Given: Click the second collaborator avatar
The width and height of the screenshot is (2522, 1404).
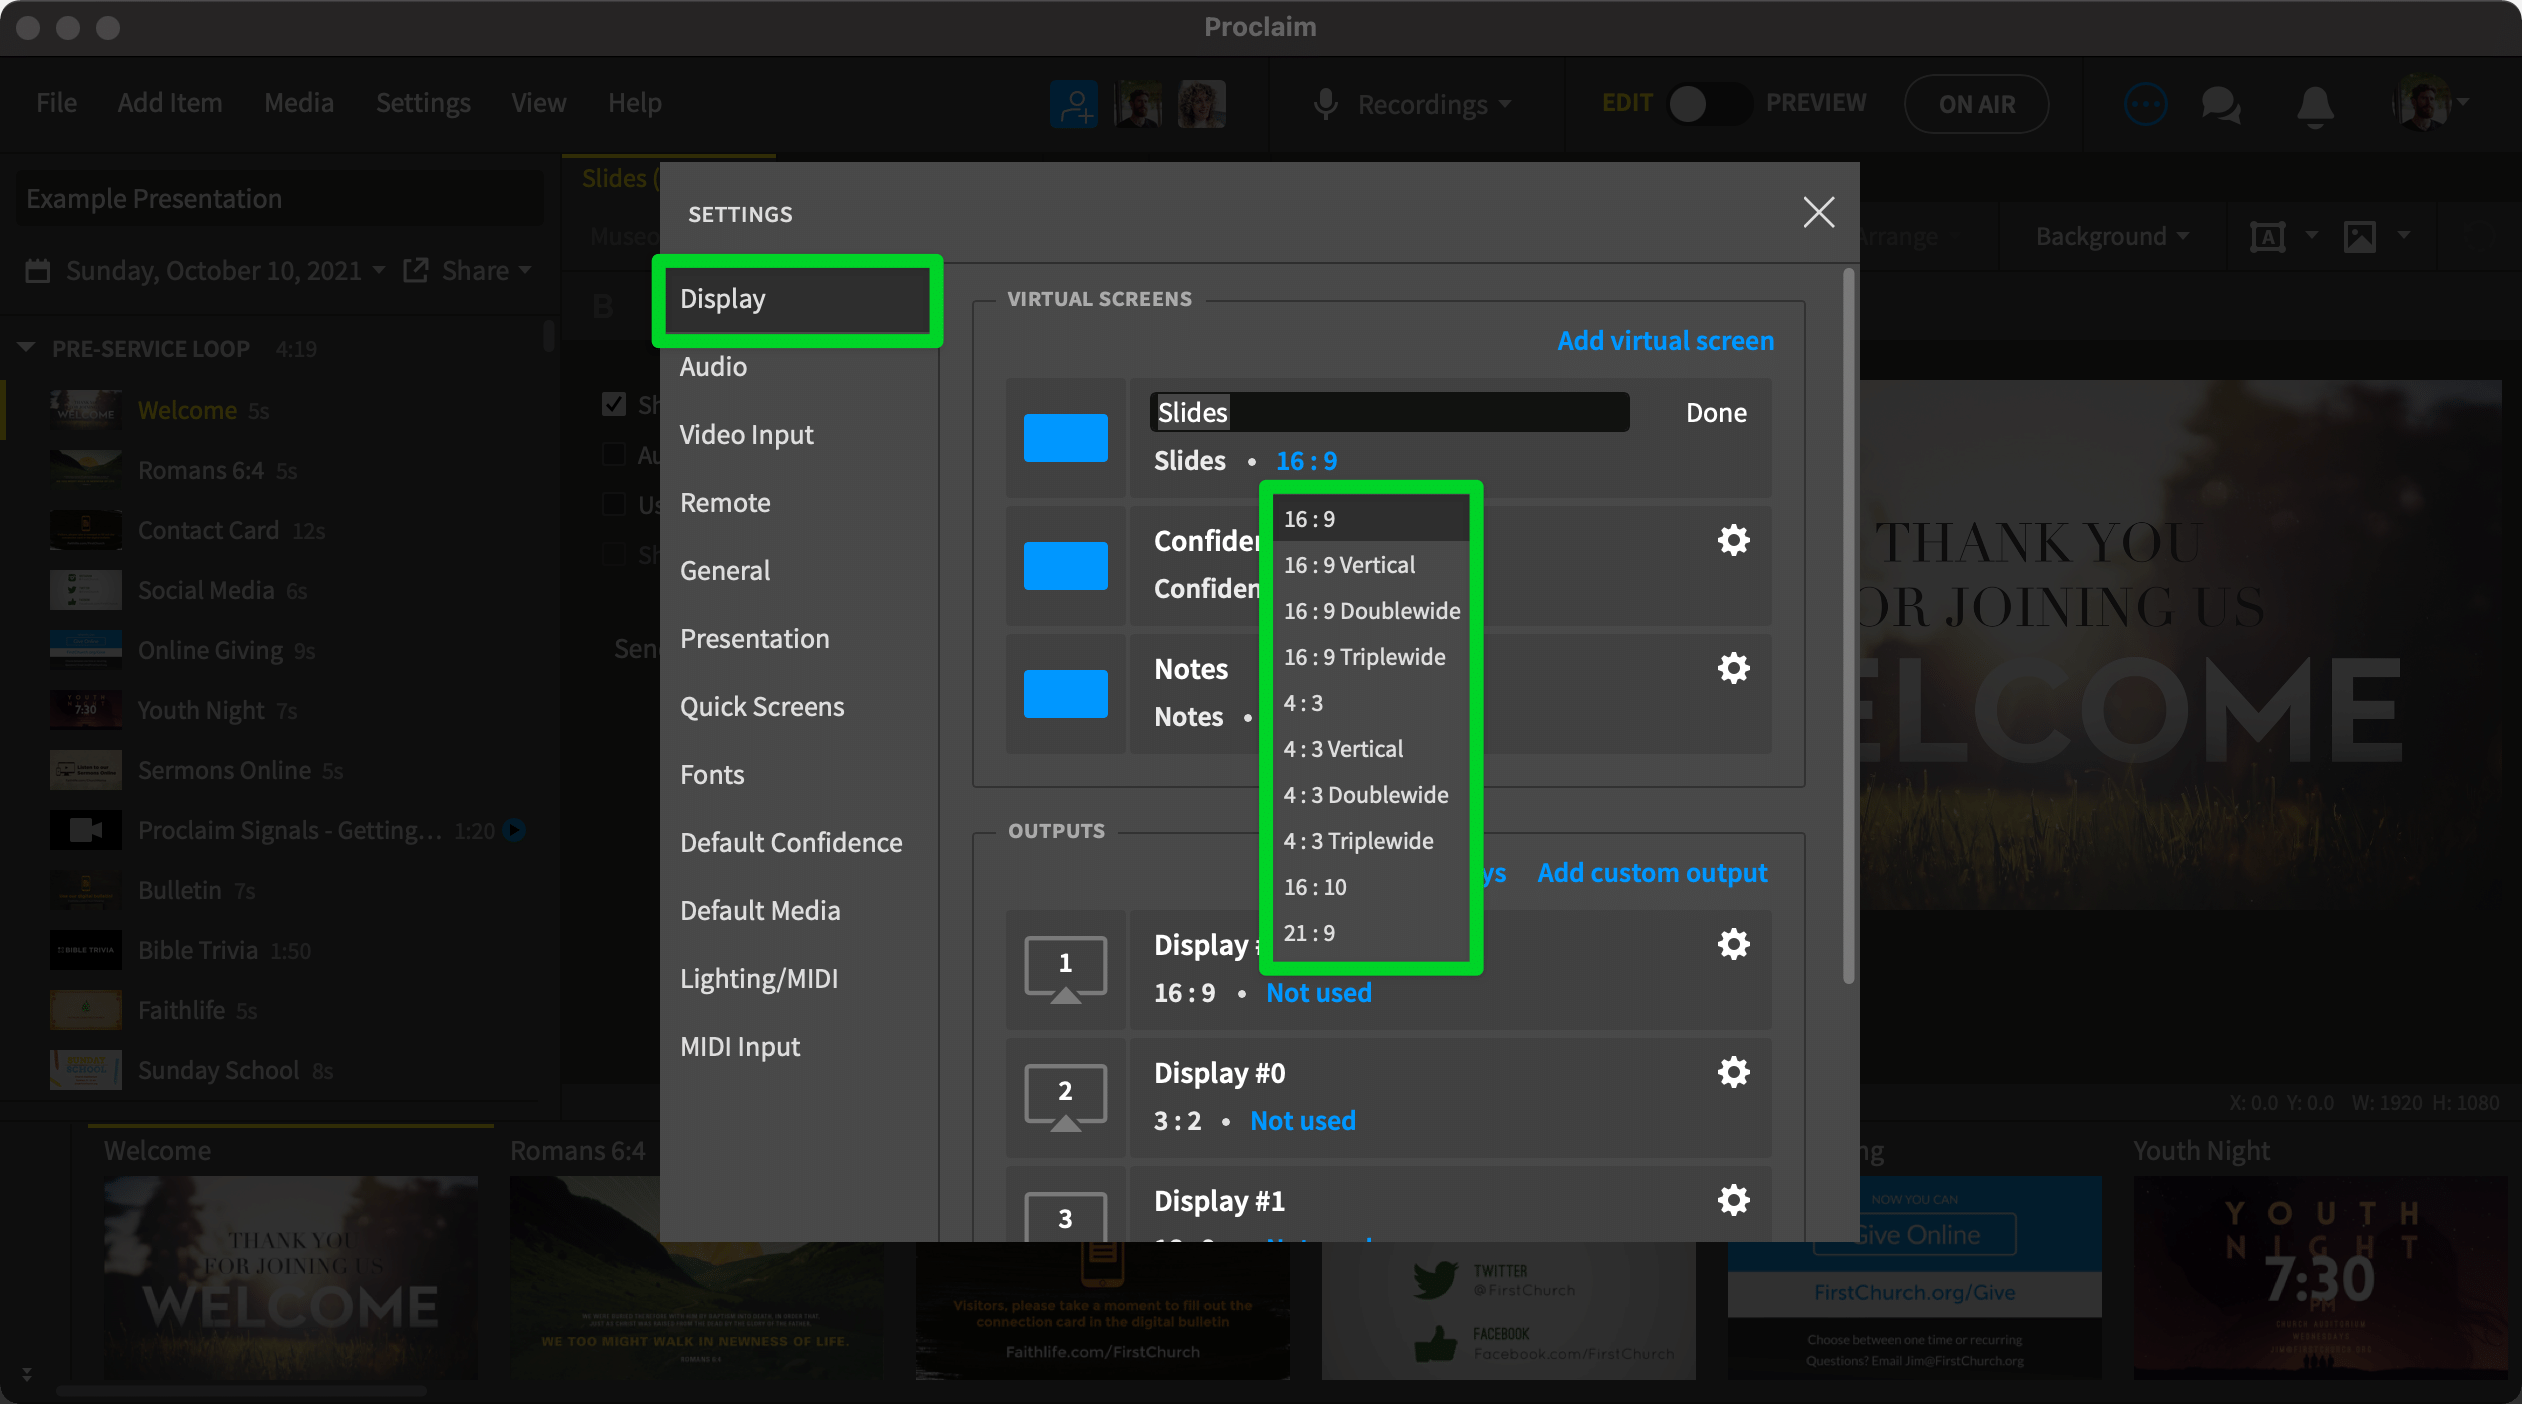Looking at the screenshot, I should coord(1202,104).
